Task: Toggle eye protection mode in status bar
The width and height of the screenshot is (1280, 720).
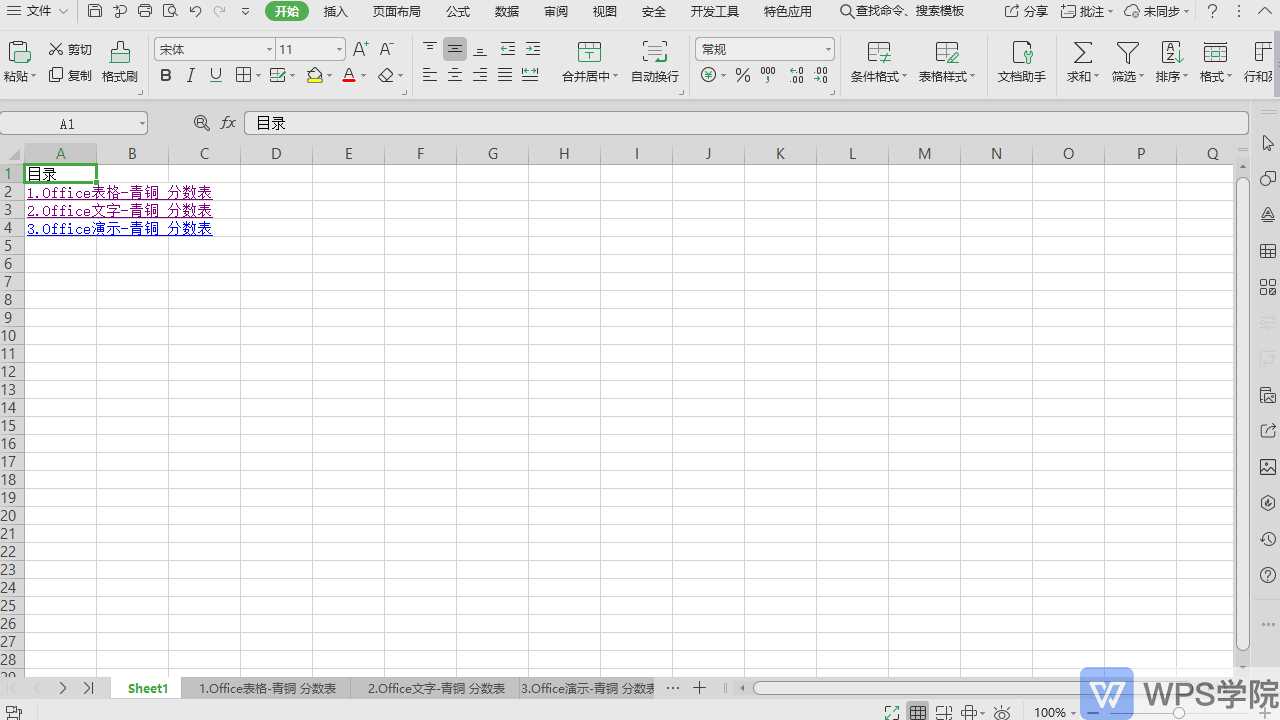Action: click(1002, 713)
